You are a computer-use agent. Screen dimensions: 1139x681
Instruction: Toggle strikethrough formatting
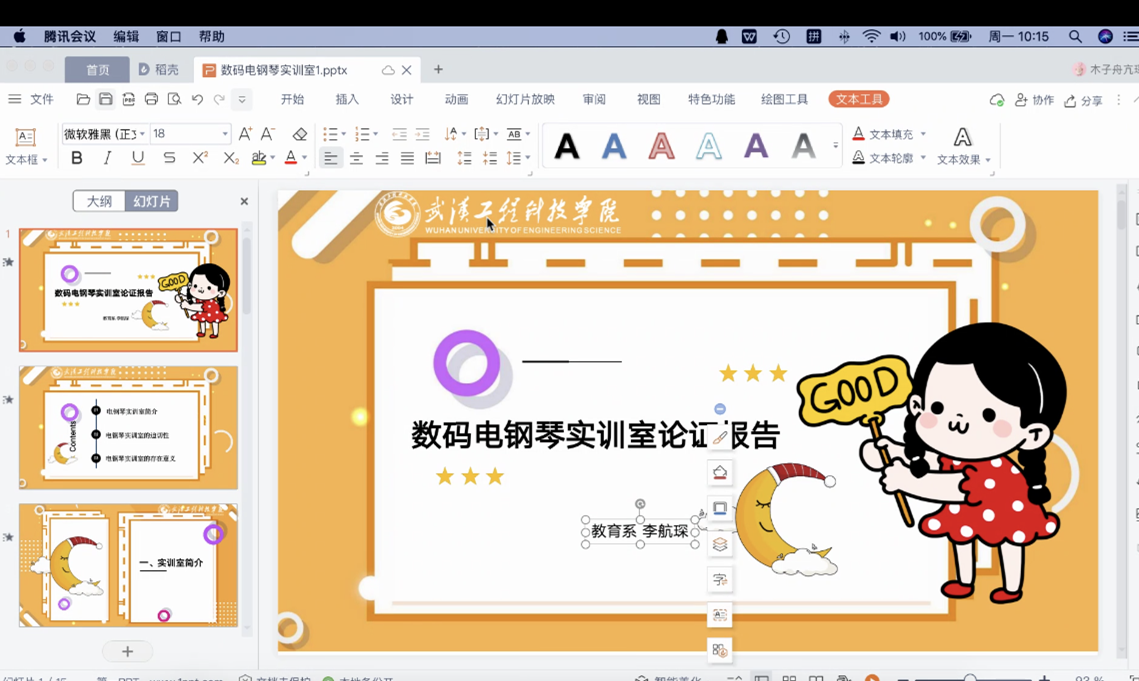[x=169, y=158]
